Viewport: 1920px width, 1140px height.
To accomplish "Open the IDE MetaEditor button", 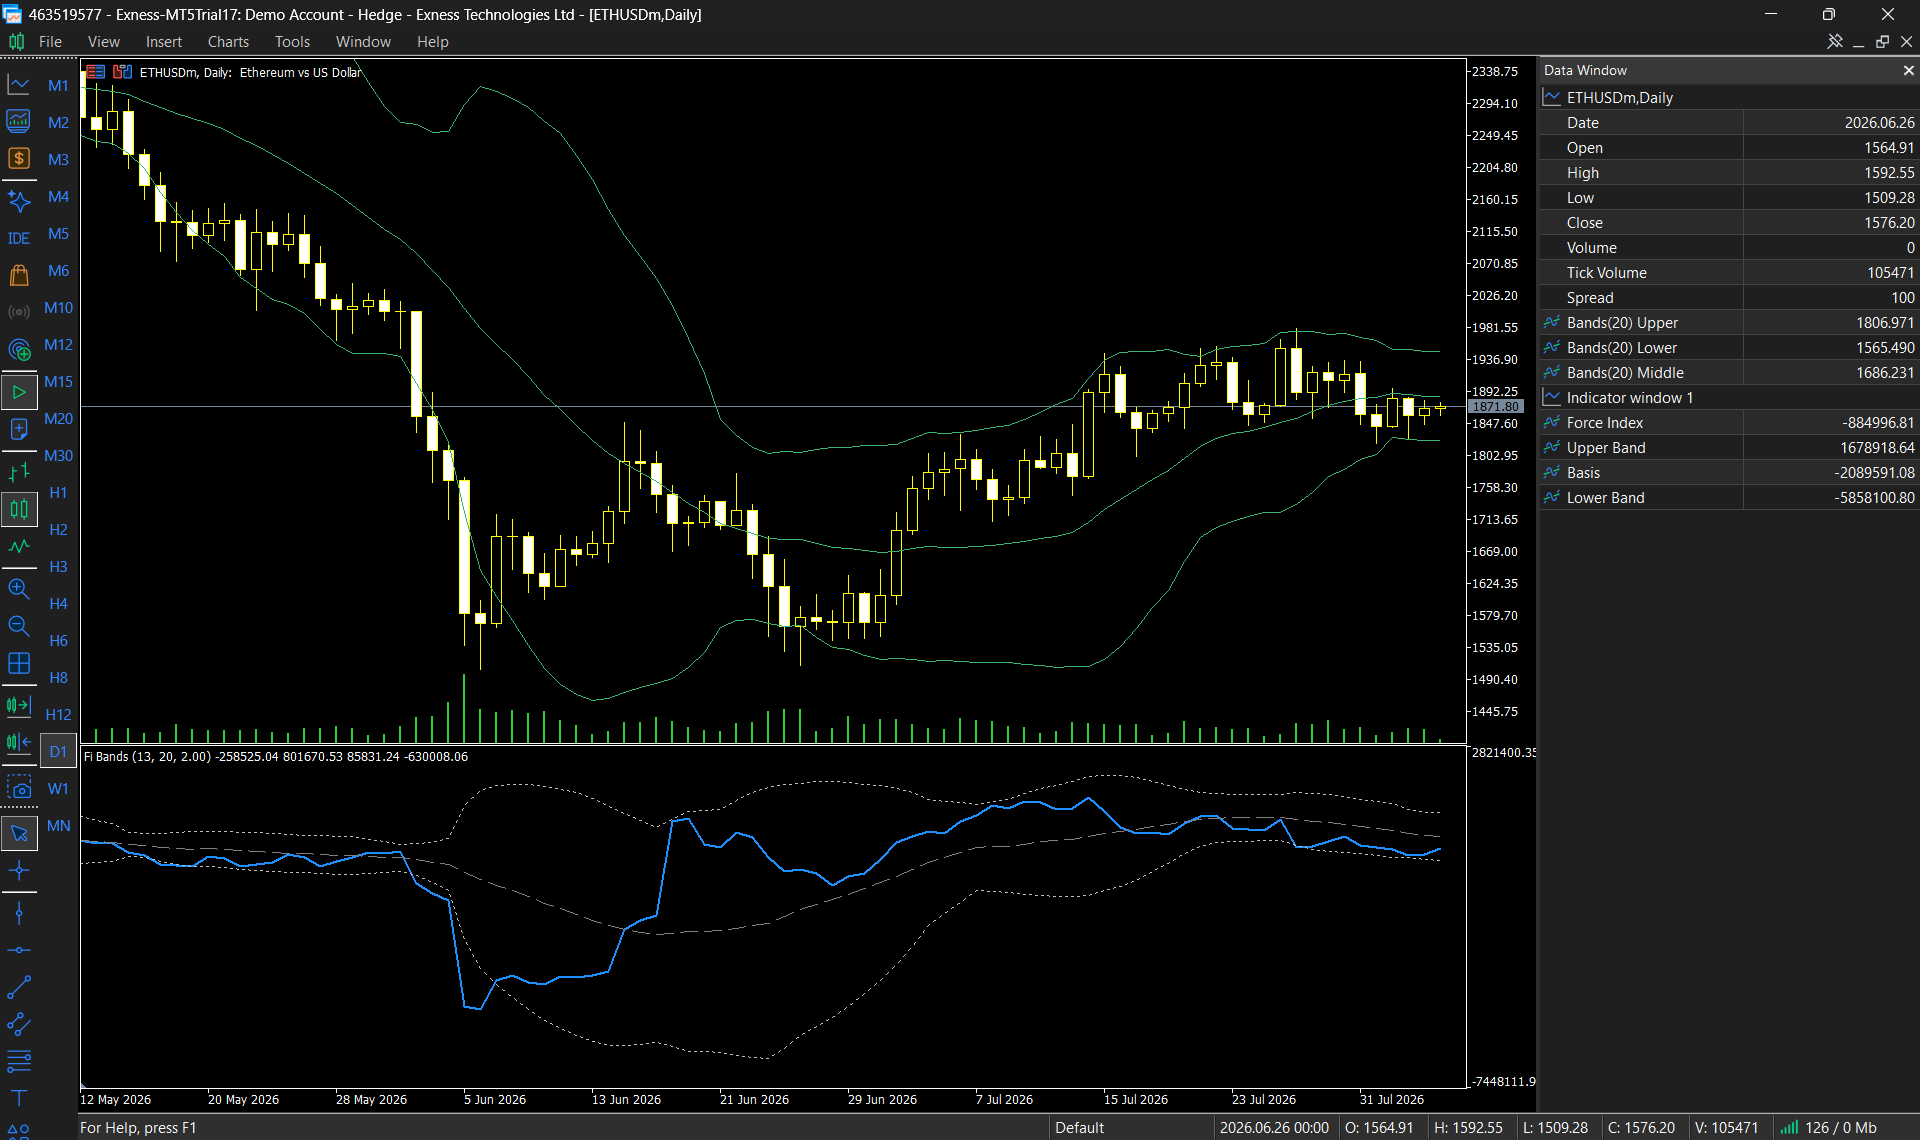I will pos(19,238).
